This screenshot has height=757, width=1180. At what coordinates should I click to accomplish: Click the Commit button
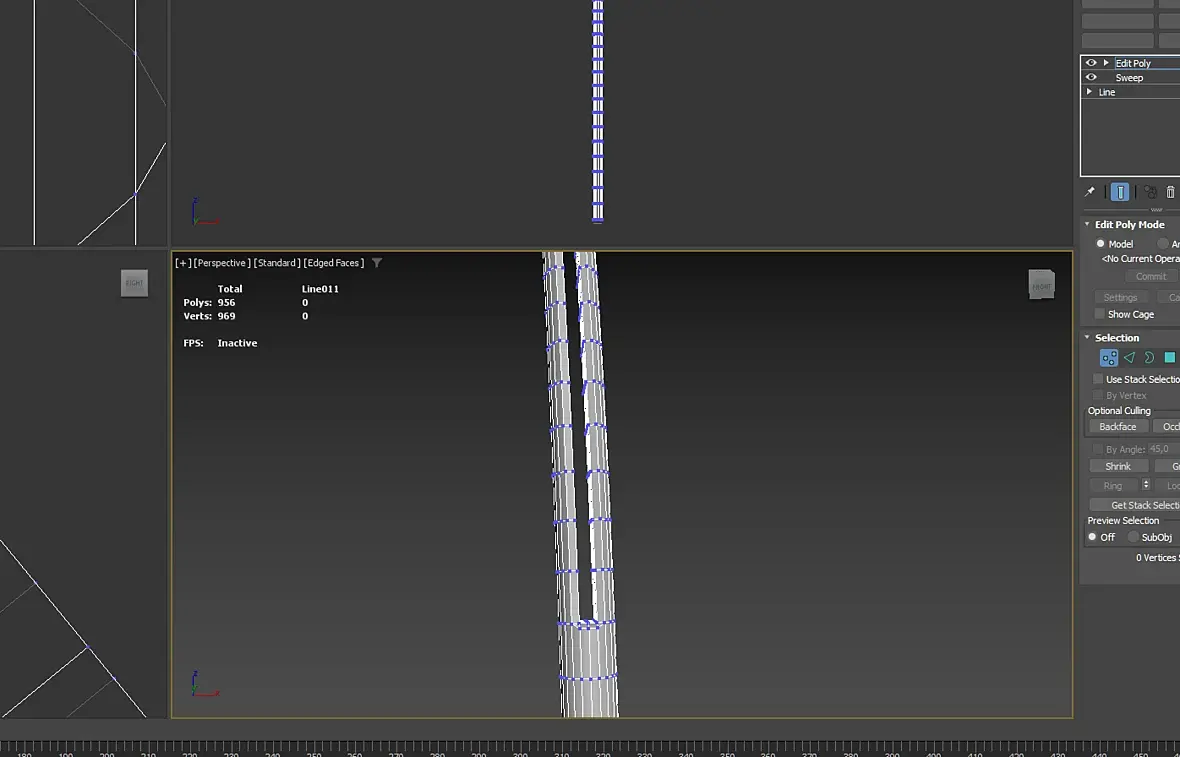click(1151, 276)
